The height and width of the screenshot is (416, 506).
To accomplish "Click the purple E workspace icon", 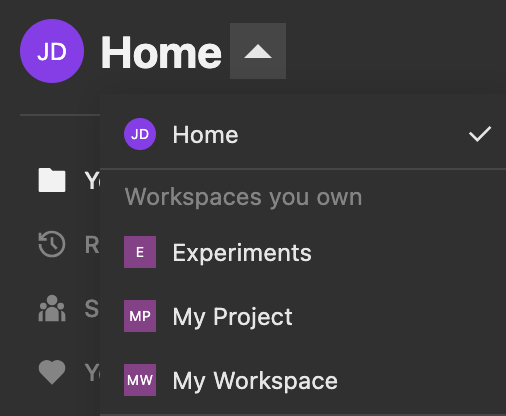I will click(140, 252).
